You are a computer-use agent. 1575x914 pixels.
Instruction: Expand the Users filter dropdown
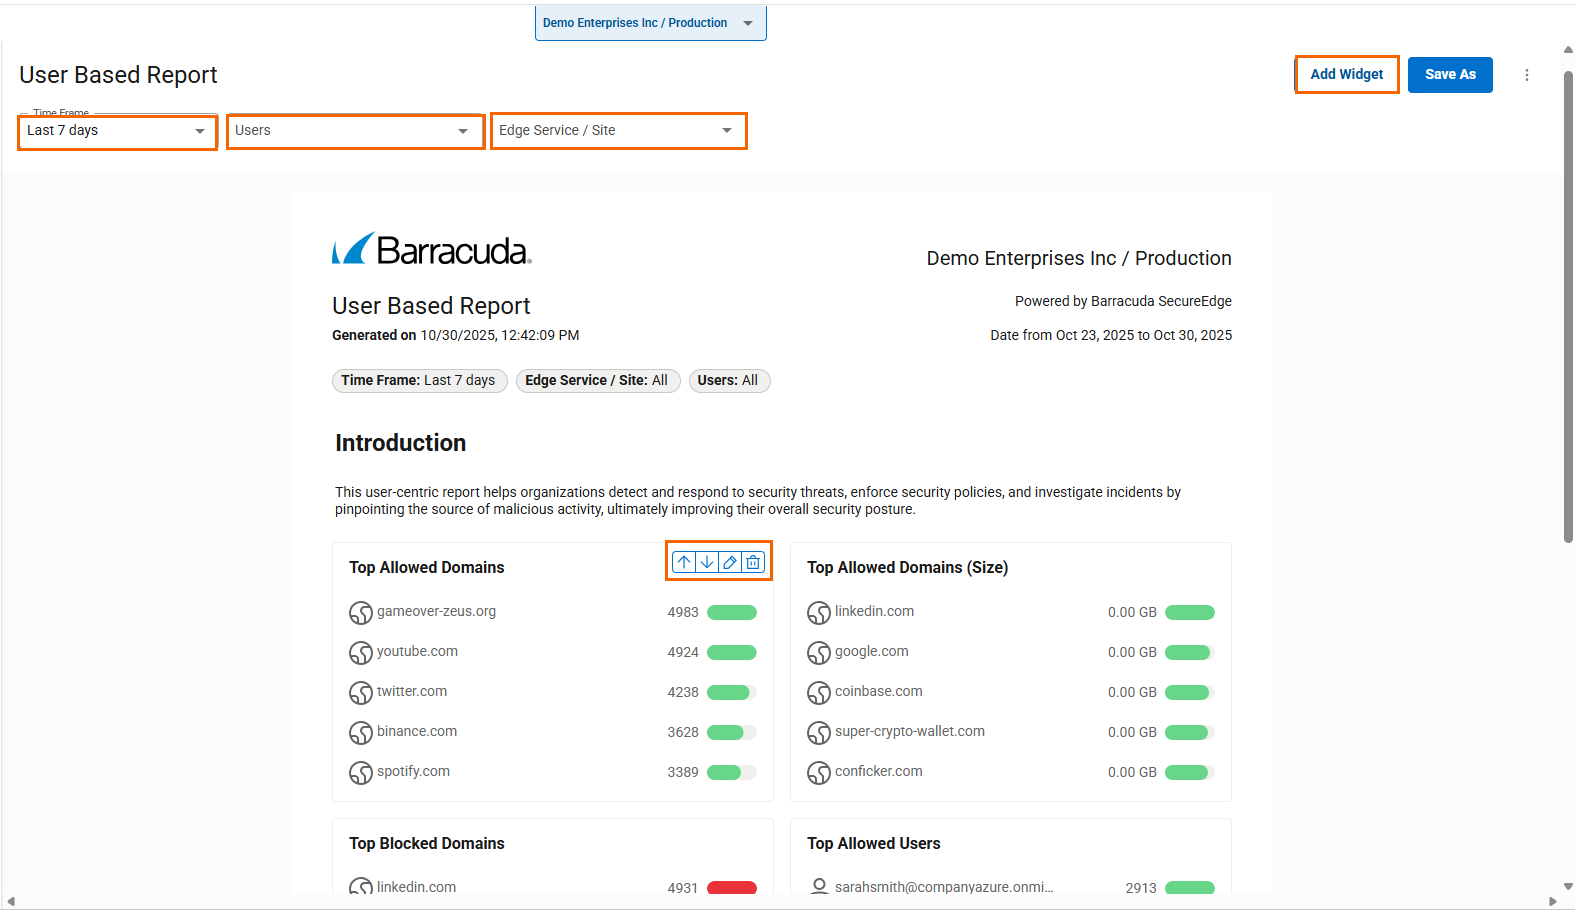click(355, 131)
